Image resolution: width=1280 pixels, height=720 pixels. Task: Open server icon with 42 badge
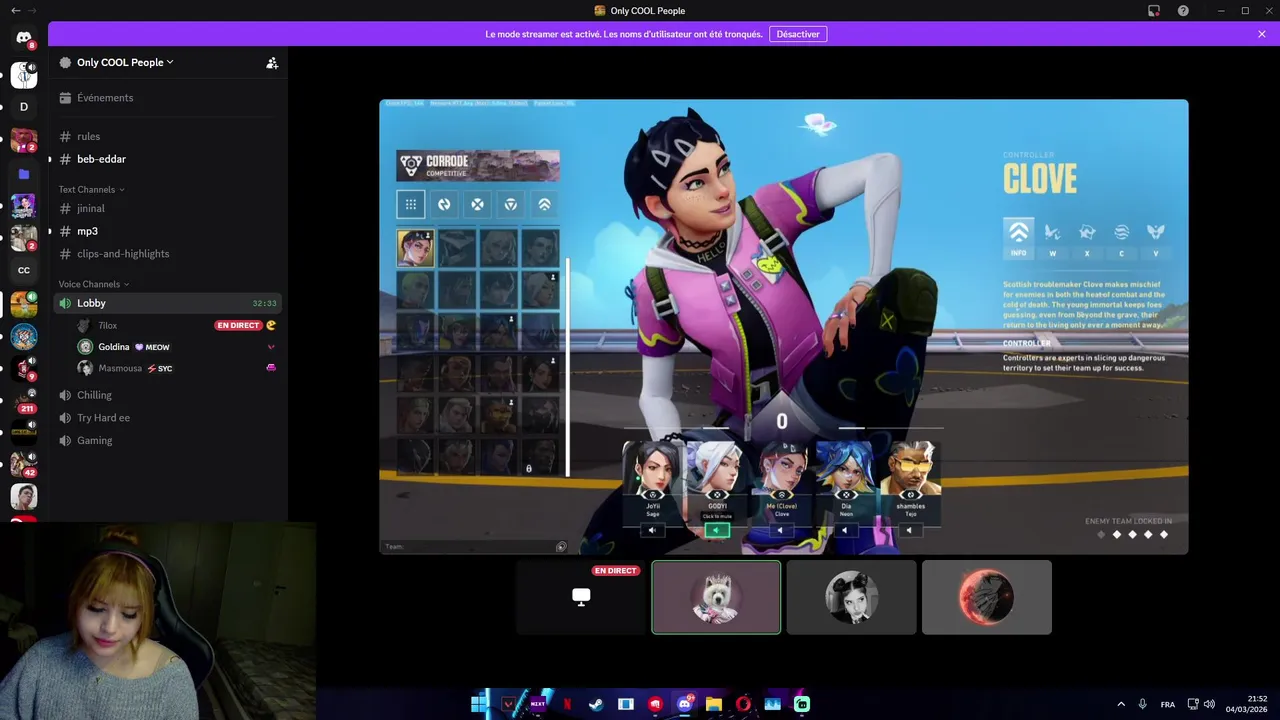click(24, 464)
